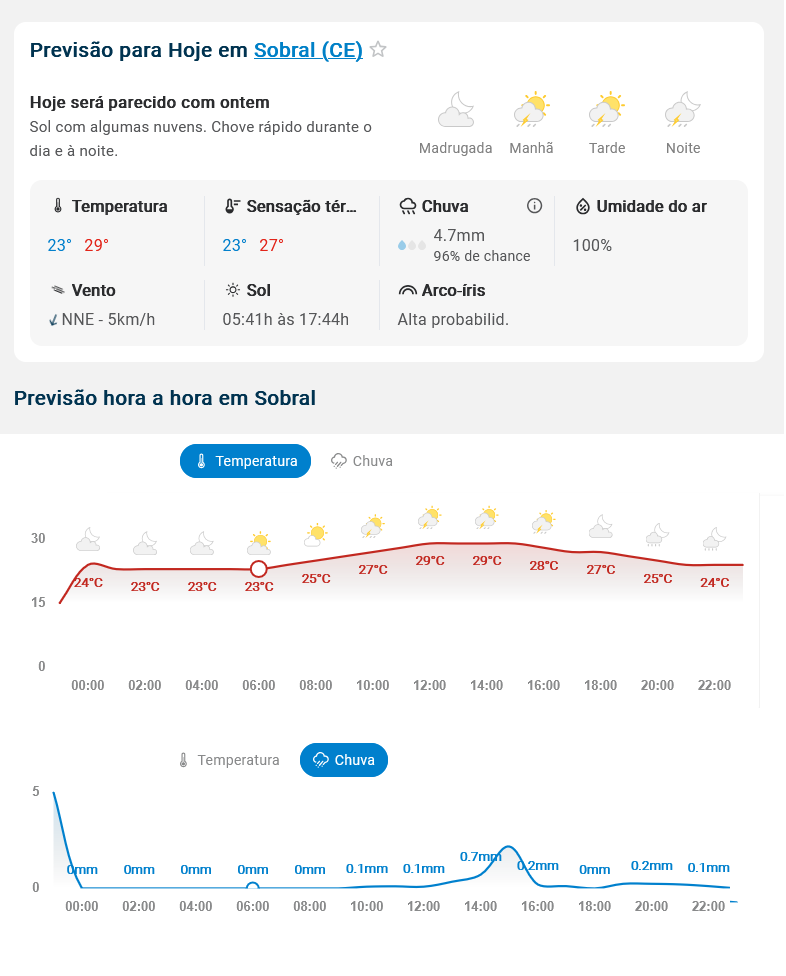Click the 06:00 marker on the temperature curve

tap(259, 569)
